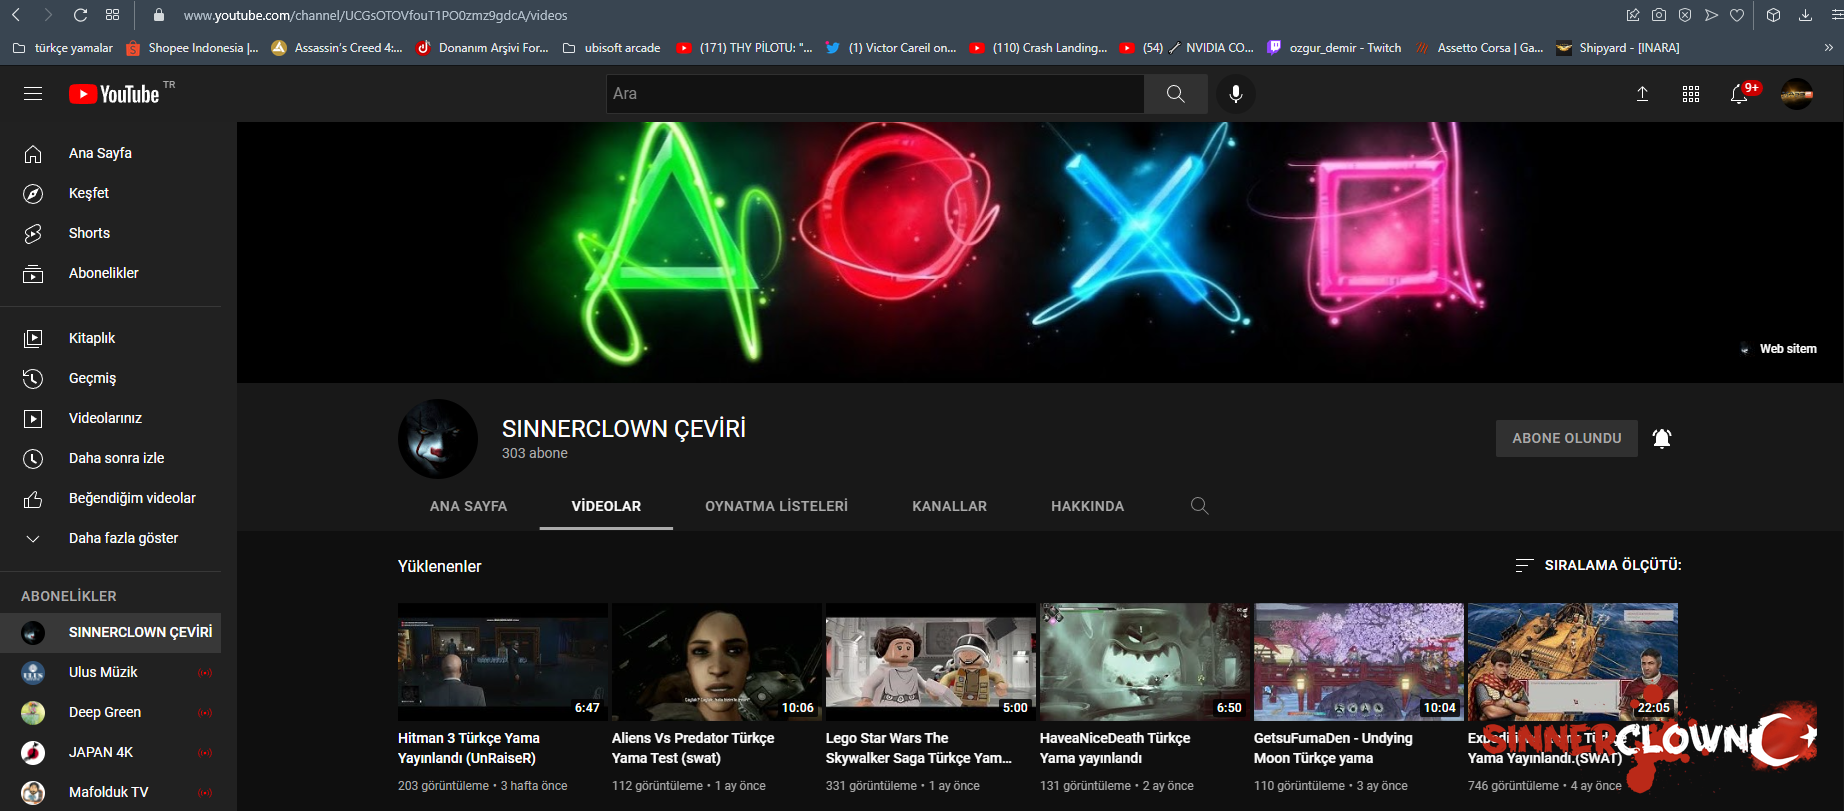Open HAKKINDA tab
This screenshot has height=811, width=1844.
coord(1087,506)
